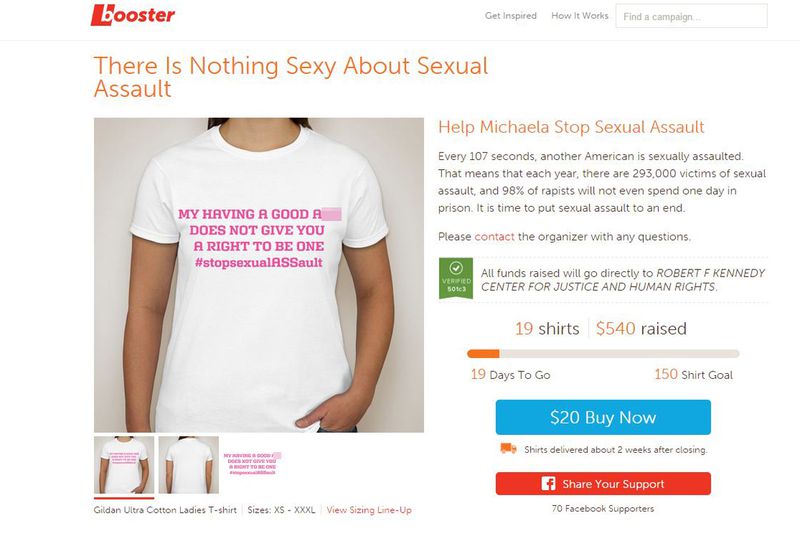Select the back view shirt thumbnail
Viewport: 800px width, 536px height.
tap(189, 465)
